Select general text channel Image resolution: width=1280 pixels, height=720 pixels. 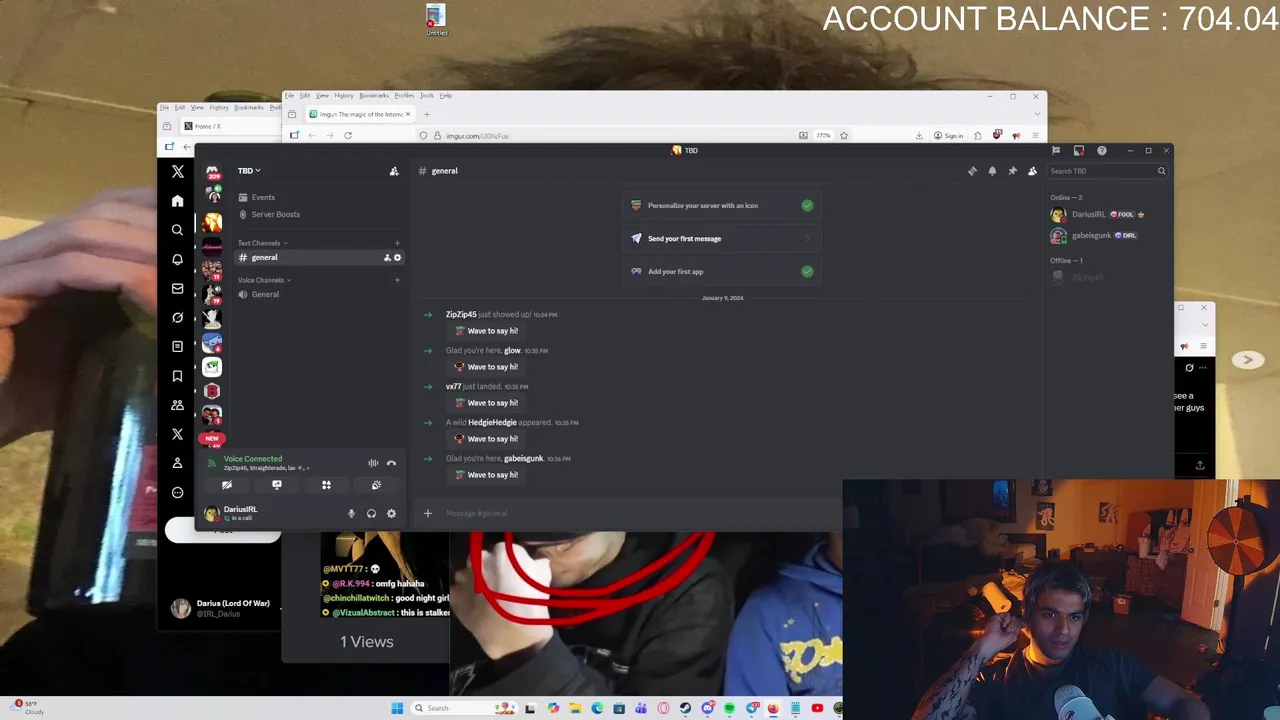click(x=319, y=258)
